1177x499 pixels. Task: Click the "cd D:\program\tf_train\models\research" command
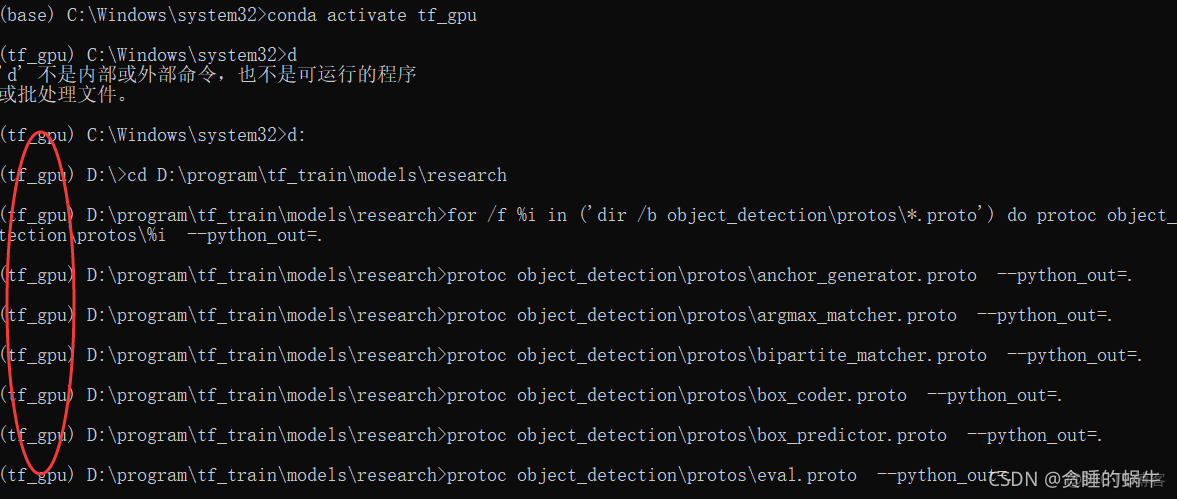pyautogui.click(x=317, y=175)
